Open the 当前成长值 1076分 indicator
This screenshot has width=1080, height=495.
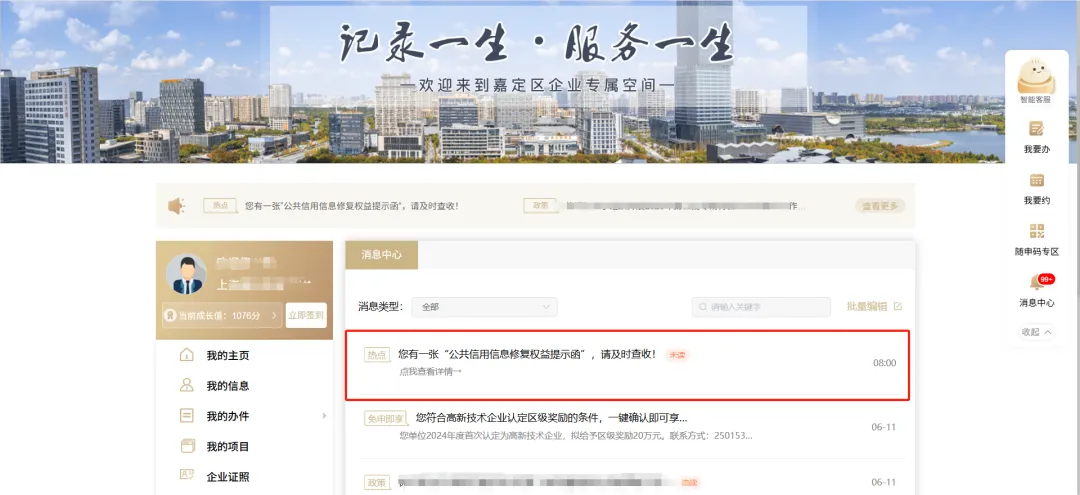tap(222, 316)
